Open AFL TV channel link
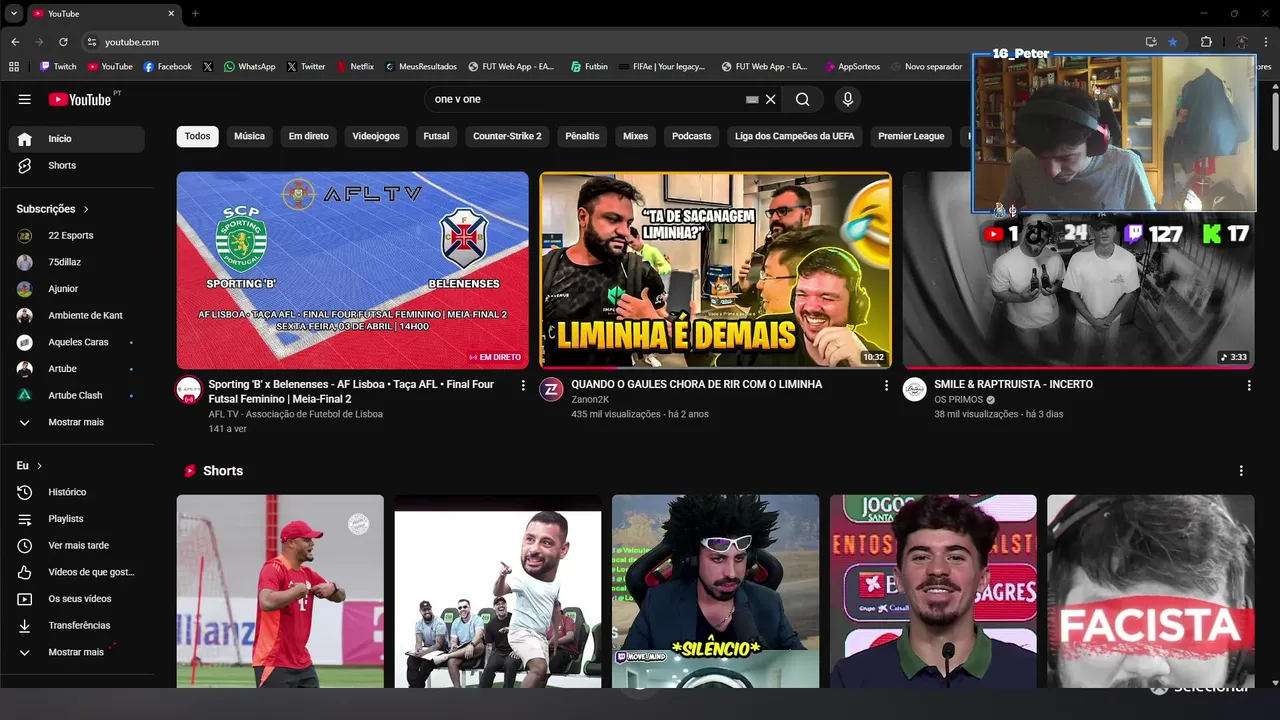 (295, 414)
